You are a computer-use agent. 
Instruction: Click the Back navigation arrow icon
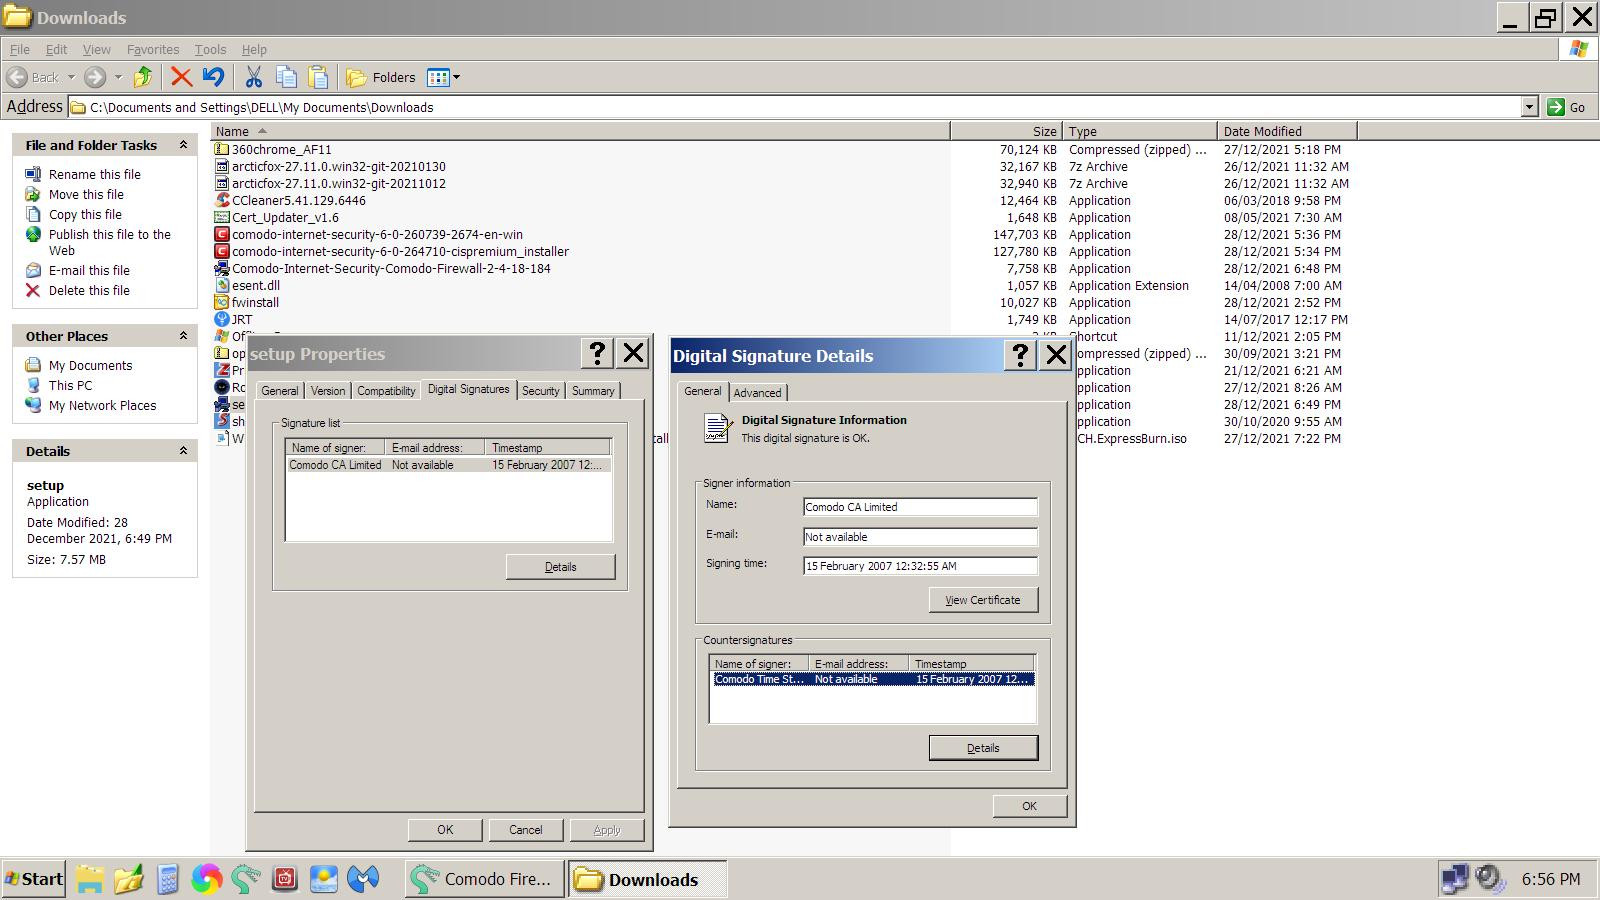(17, 77)
